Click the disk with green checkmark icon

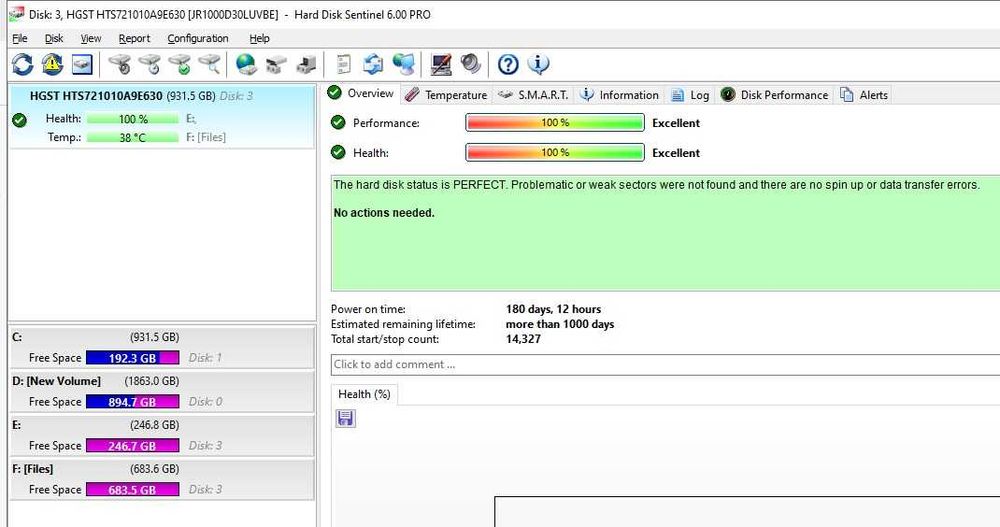[180, 64]
